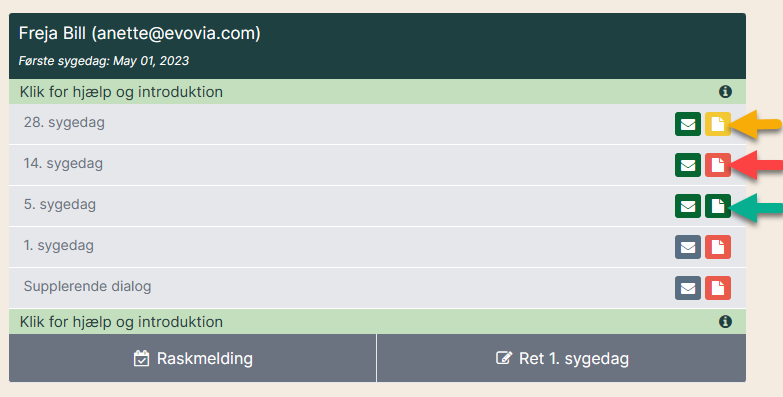This screenshot has width=783, height=397.
Task: Expand the top 'Klik for hjælp og introduktion' bar
Action: click(377, 91)
